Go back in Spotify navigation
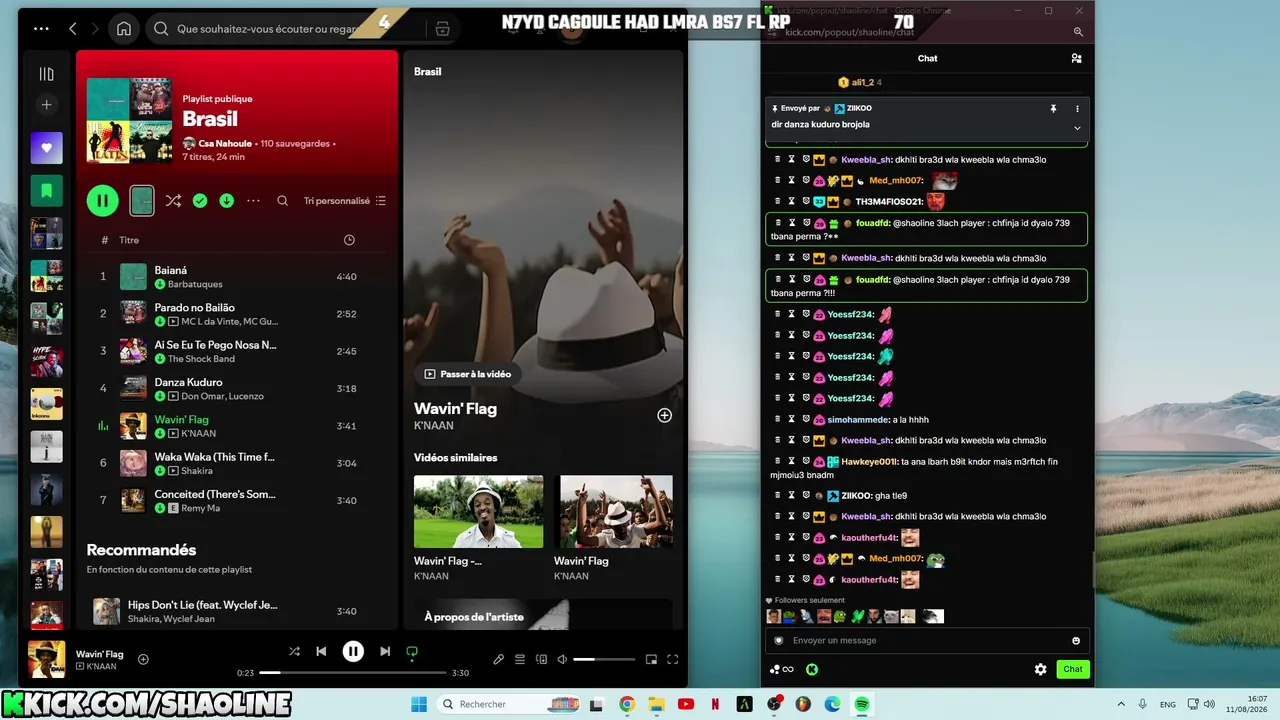1280x720 pixels. (73, 29)
